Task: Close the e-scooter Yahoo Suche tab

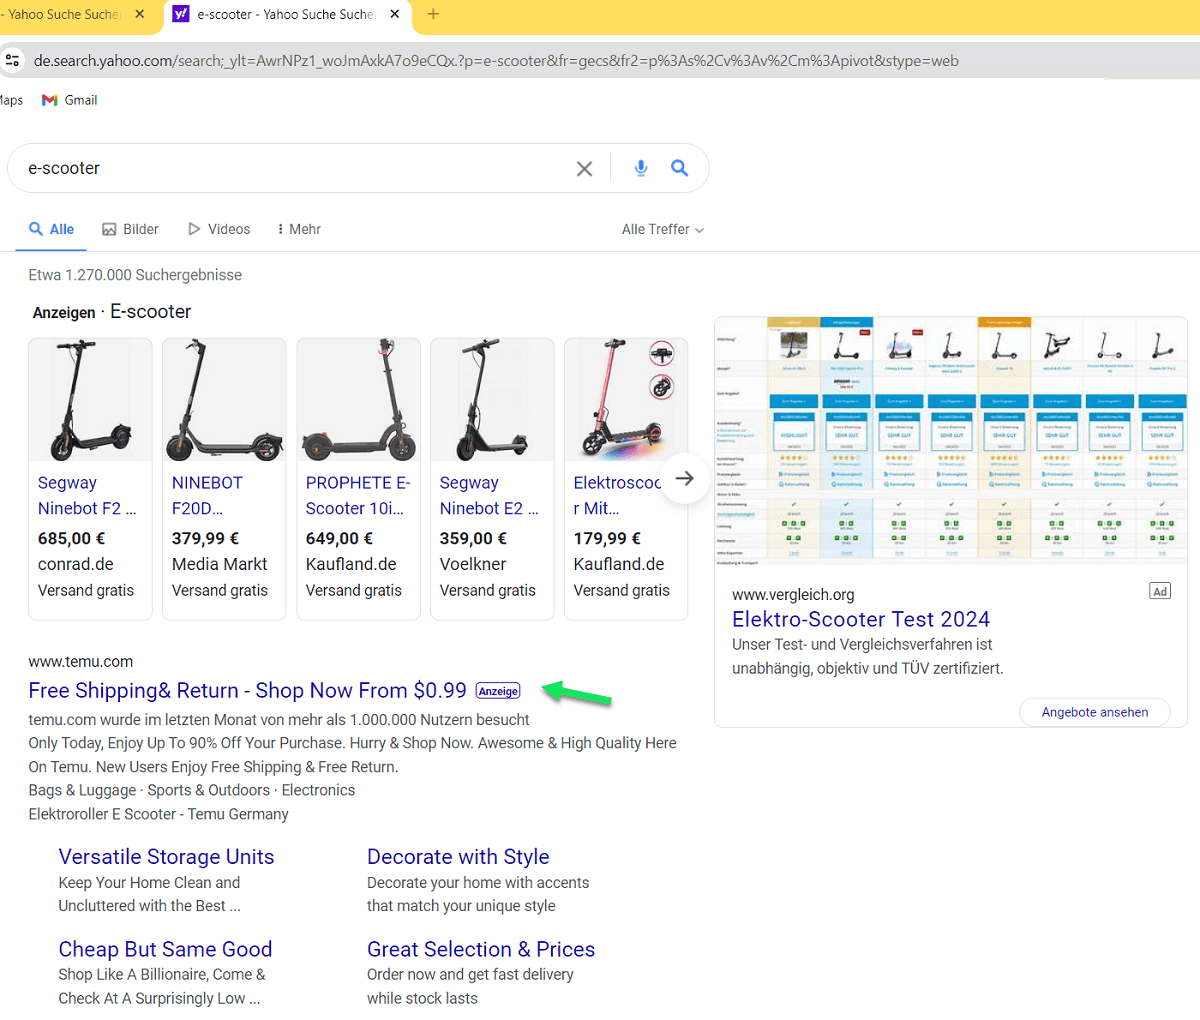Action: 395,14
